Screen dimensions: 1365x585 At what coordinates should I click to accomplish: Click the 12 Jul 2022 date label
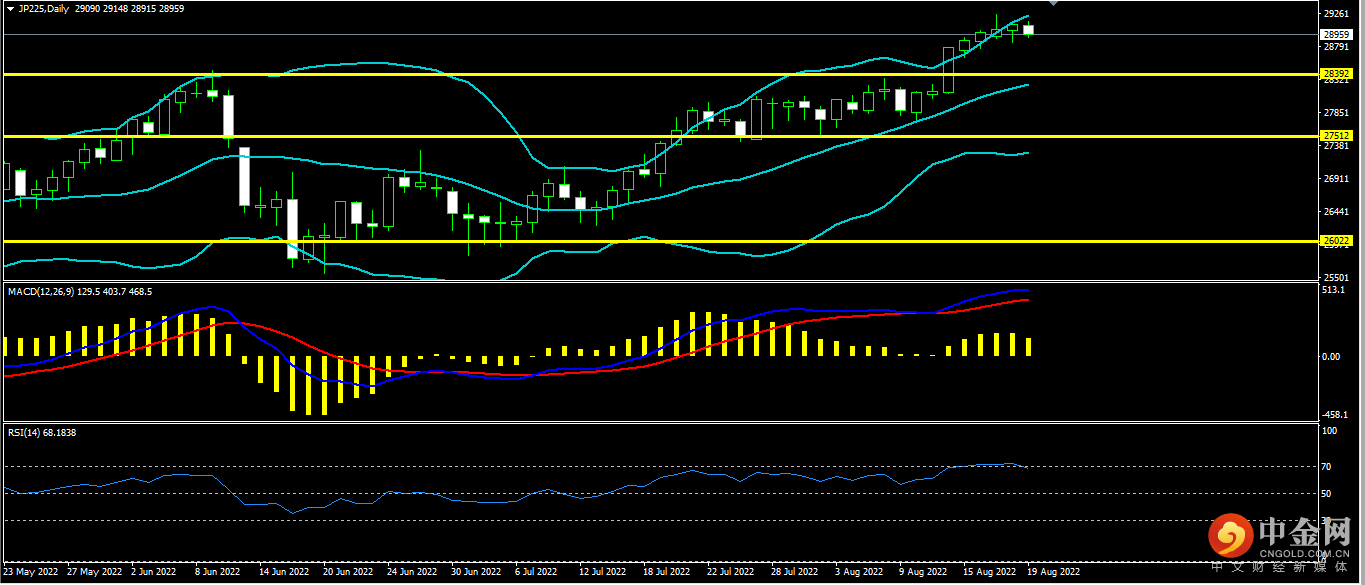click(602, 573)
